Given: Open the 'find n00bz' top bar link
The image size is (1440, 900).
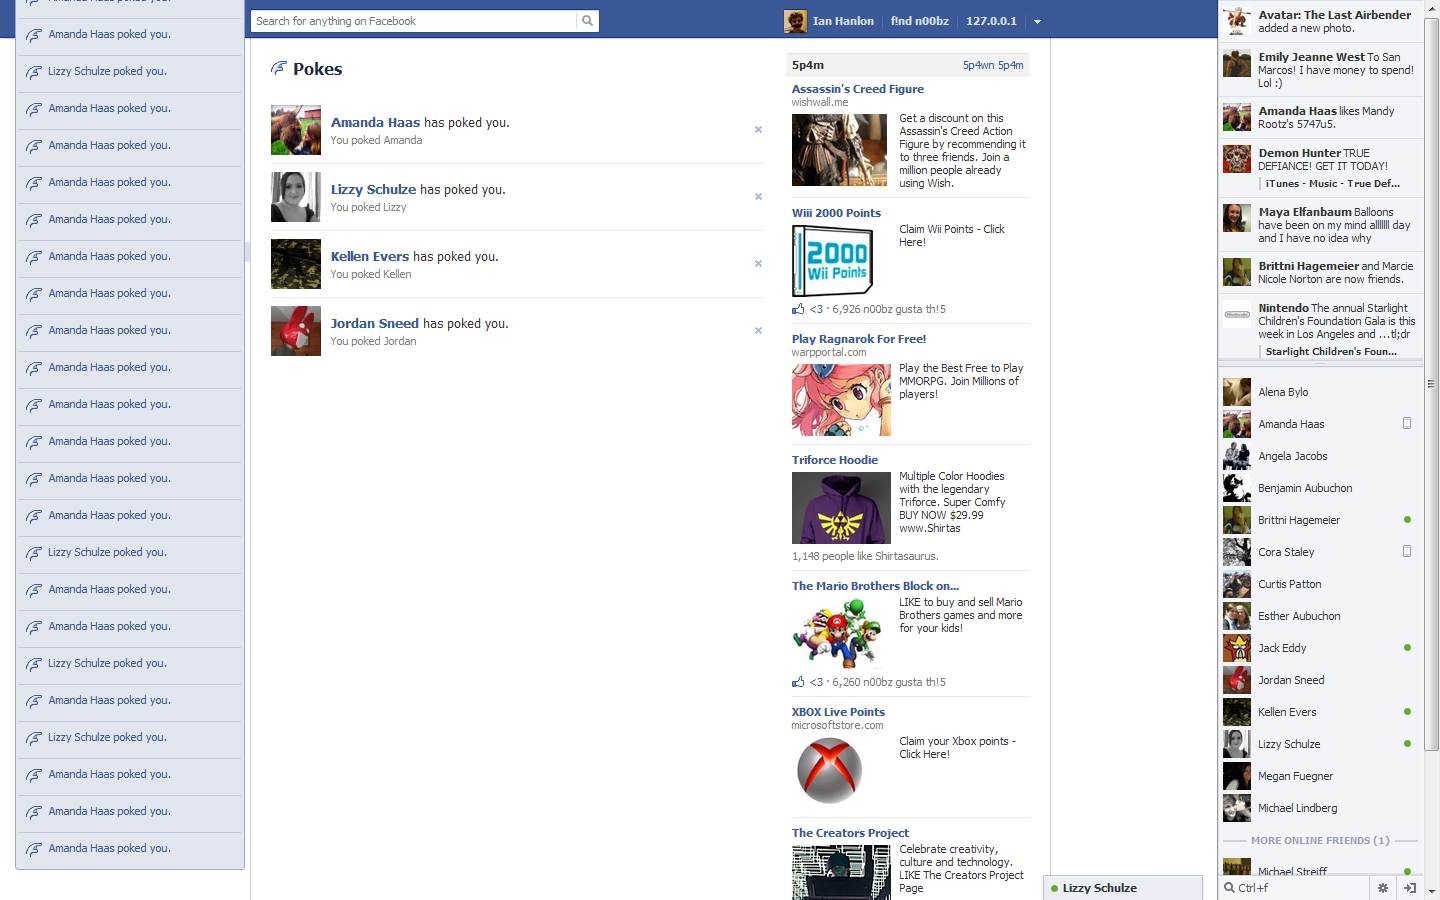Looking at the screenshot, I should (x=919, y=21).
